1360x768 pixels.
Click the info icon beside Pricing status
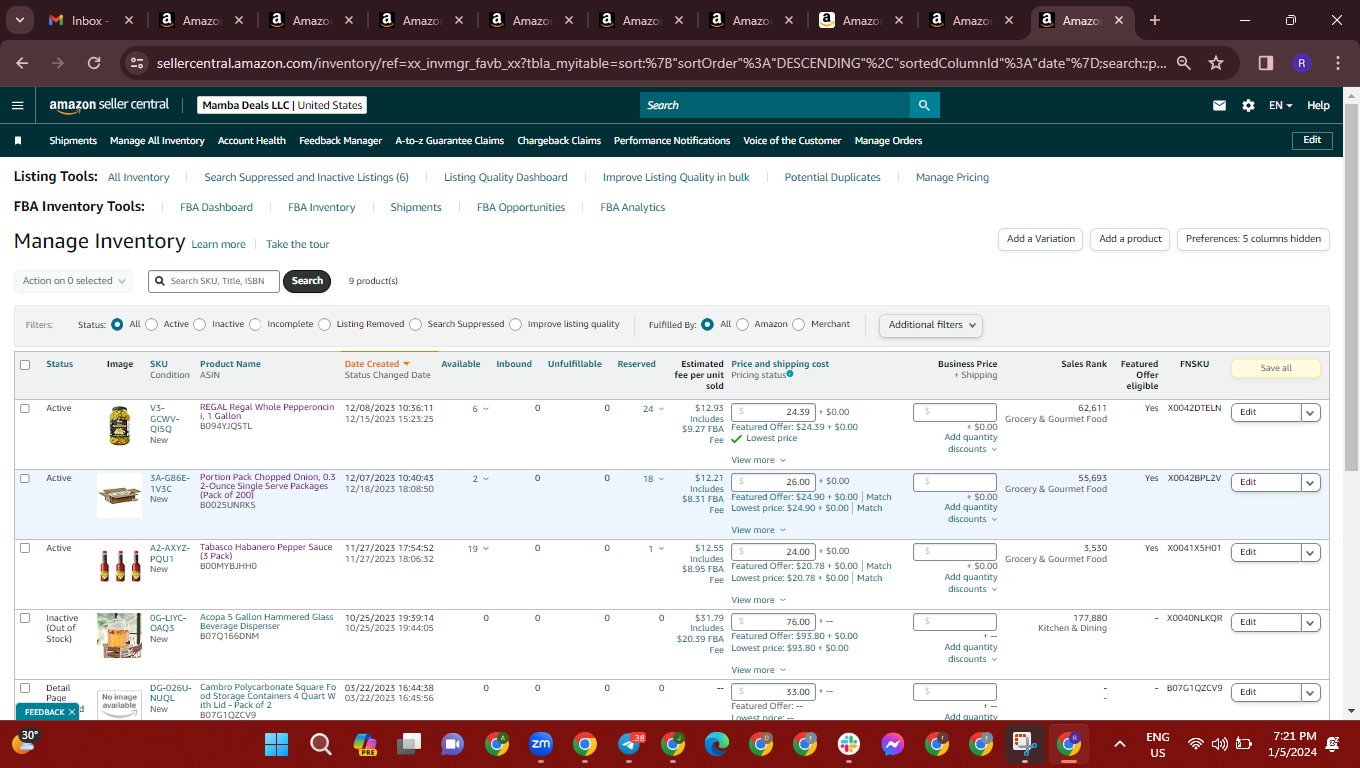click(x=790, y=374)
